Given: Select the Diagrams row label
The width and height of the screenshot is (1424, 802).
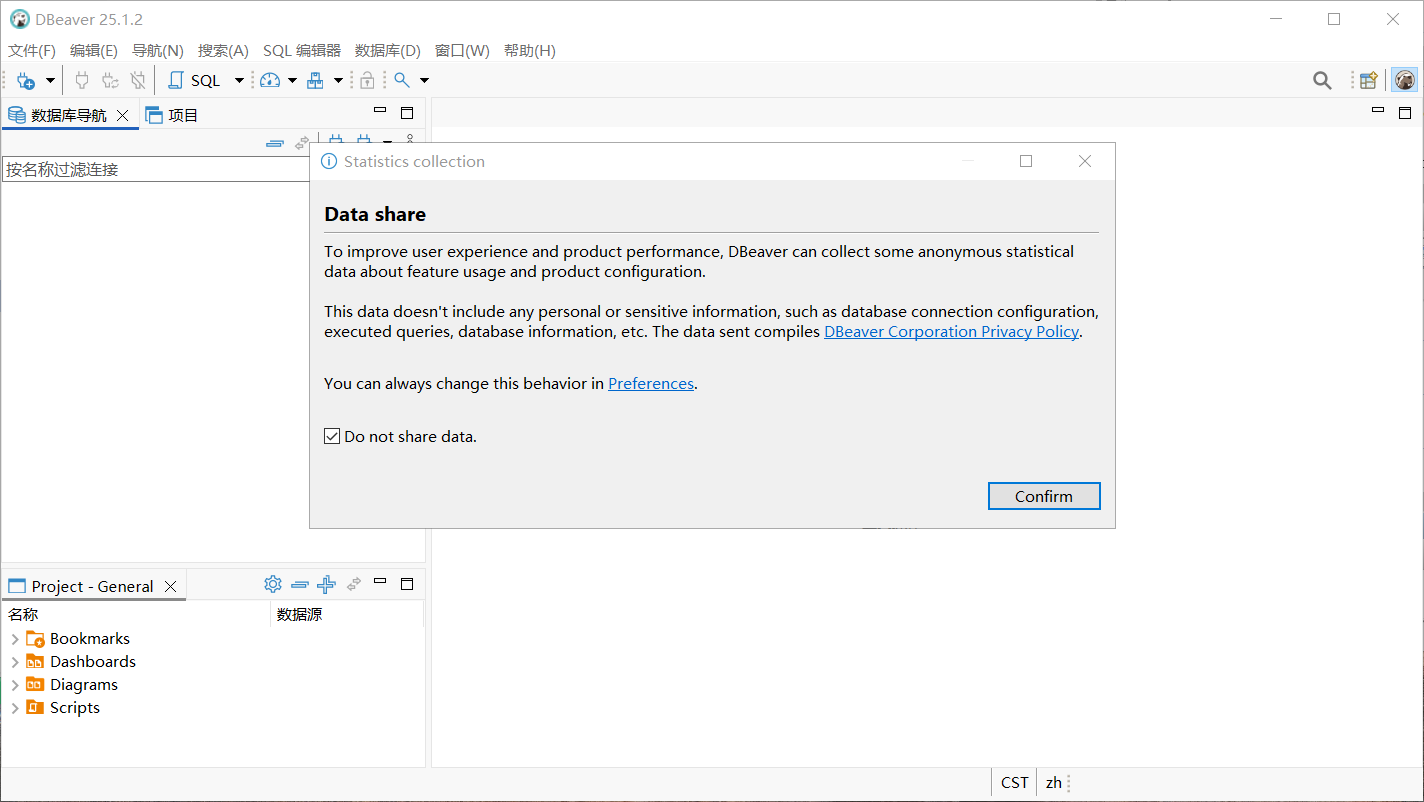Looking at the screenshot, I should [84, 685].
